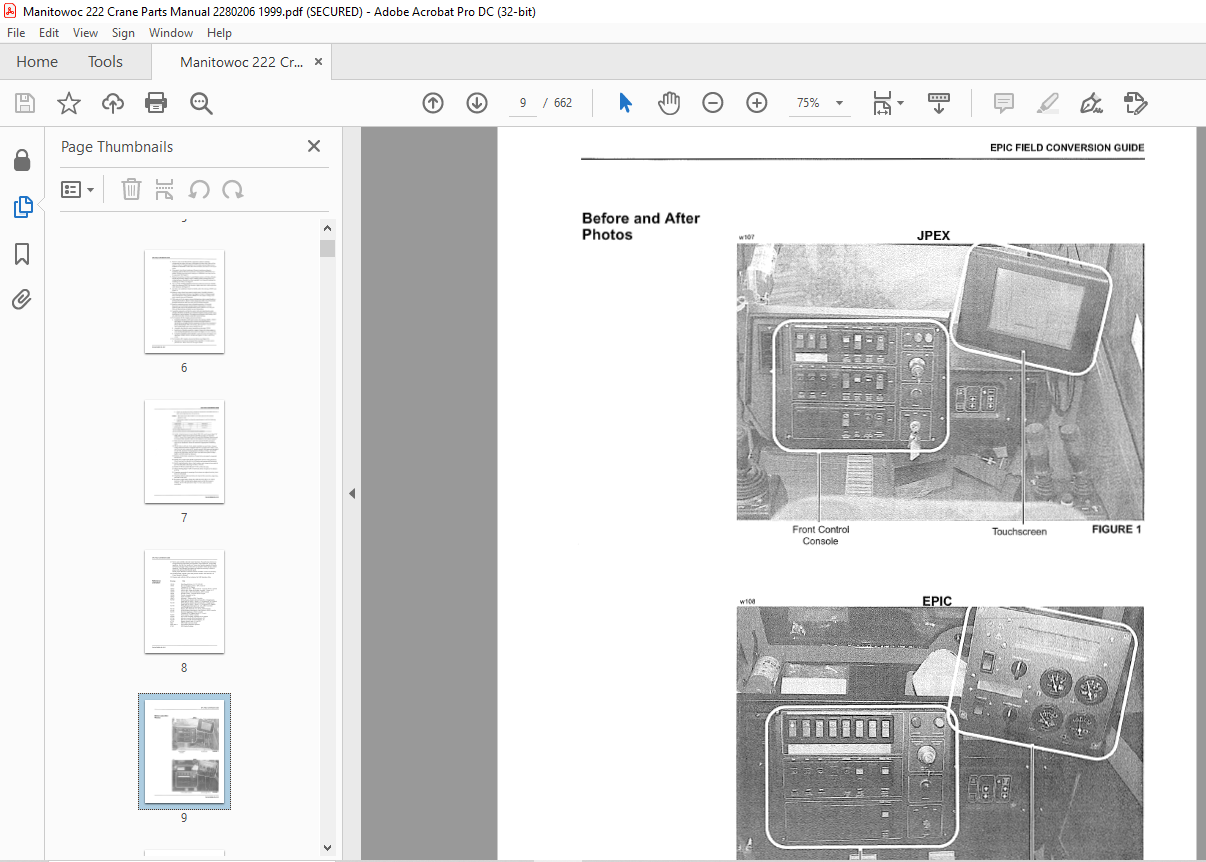Open the Sign document pen tool
Image resolution: width=1206 pixels, height=862 pixels.
[x=1091, y=103]
